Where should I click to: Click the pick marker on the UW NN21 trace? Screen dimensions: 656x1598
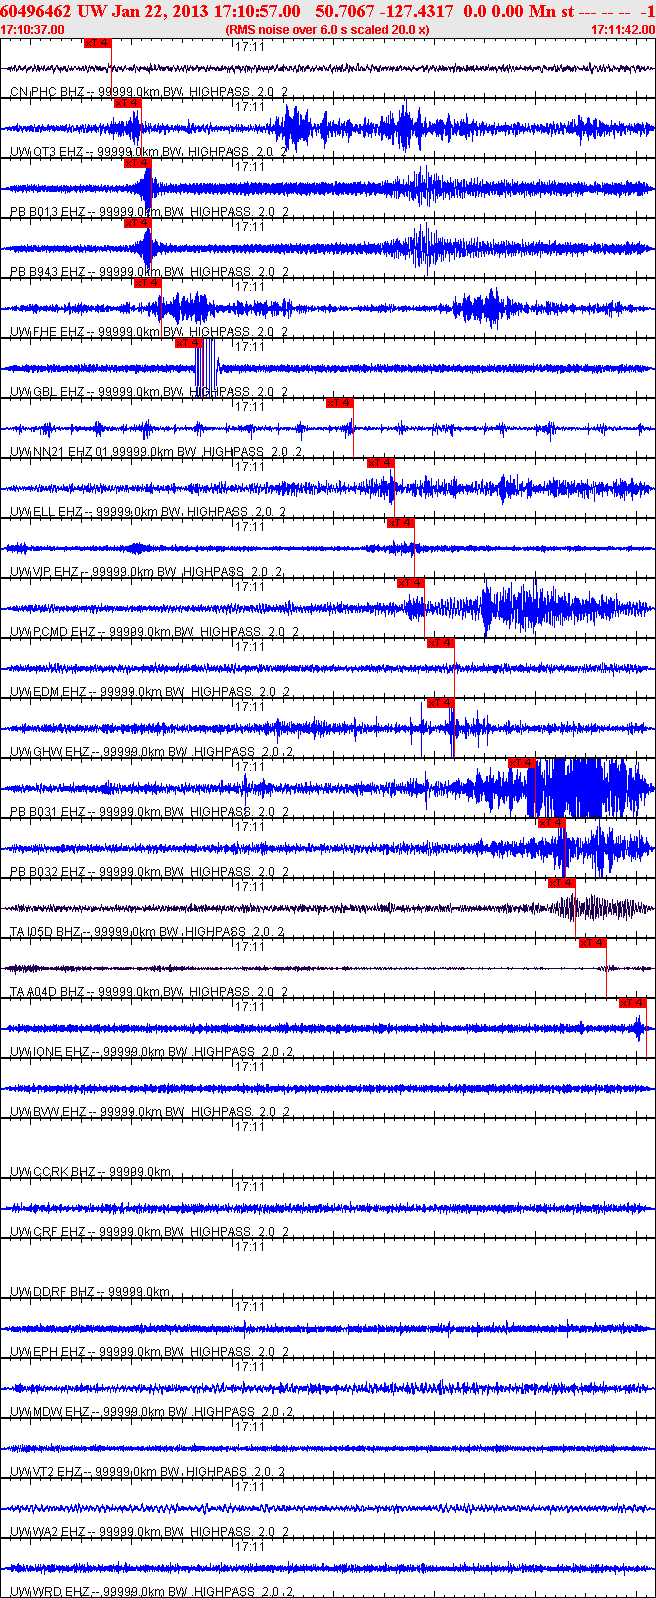(x=339, y=403)
